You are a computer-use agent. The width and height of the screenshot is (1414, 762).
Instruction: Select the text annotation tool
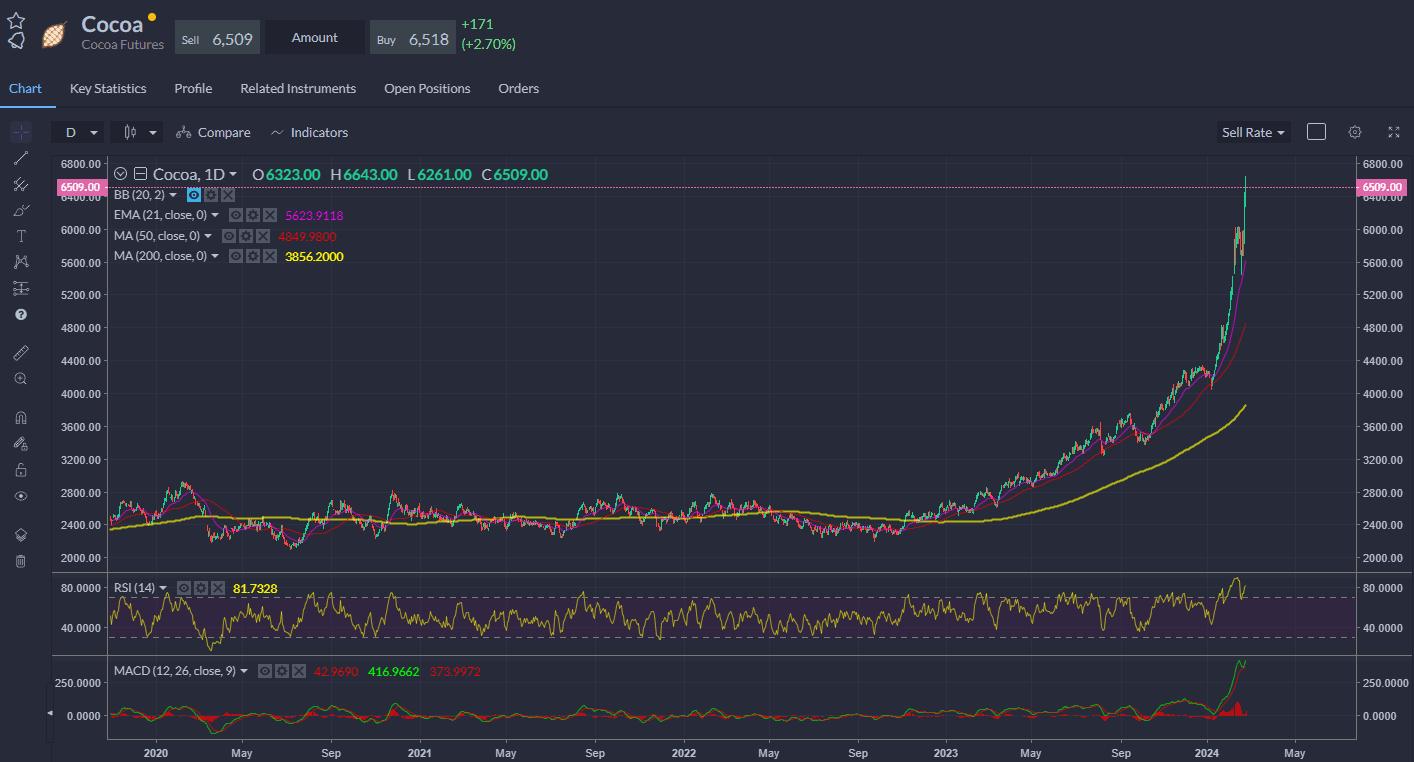[x=21, y=236]
